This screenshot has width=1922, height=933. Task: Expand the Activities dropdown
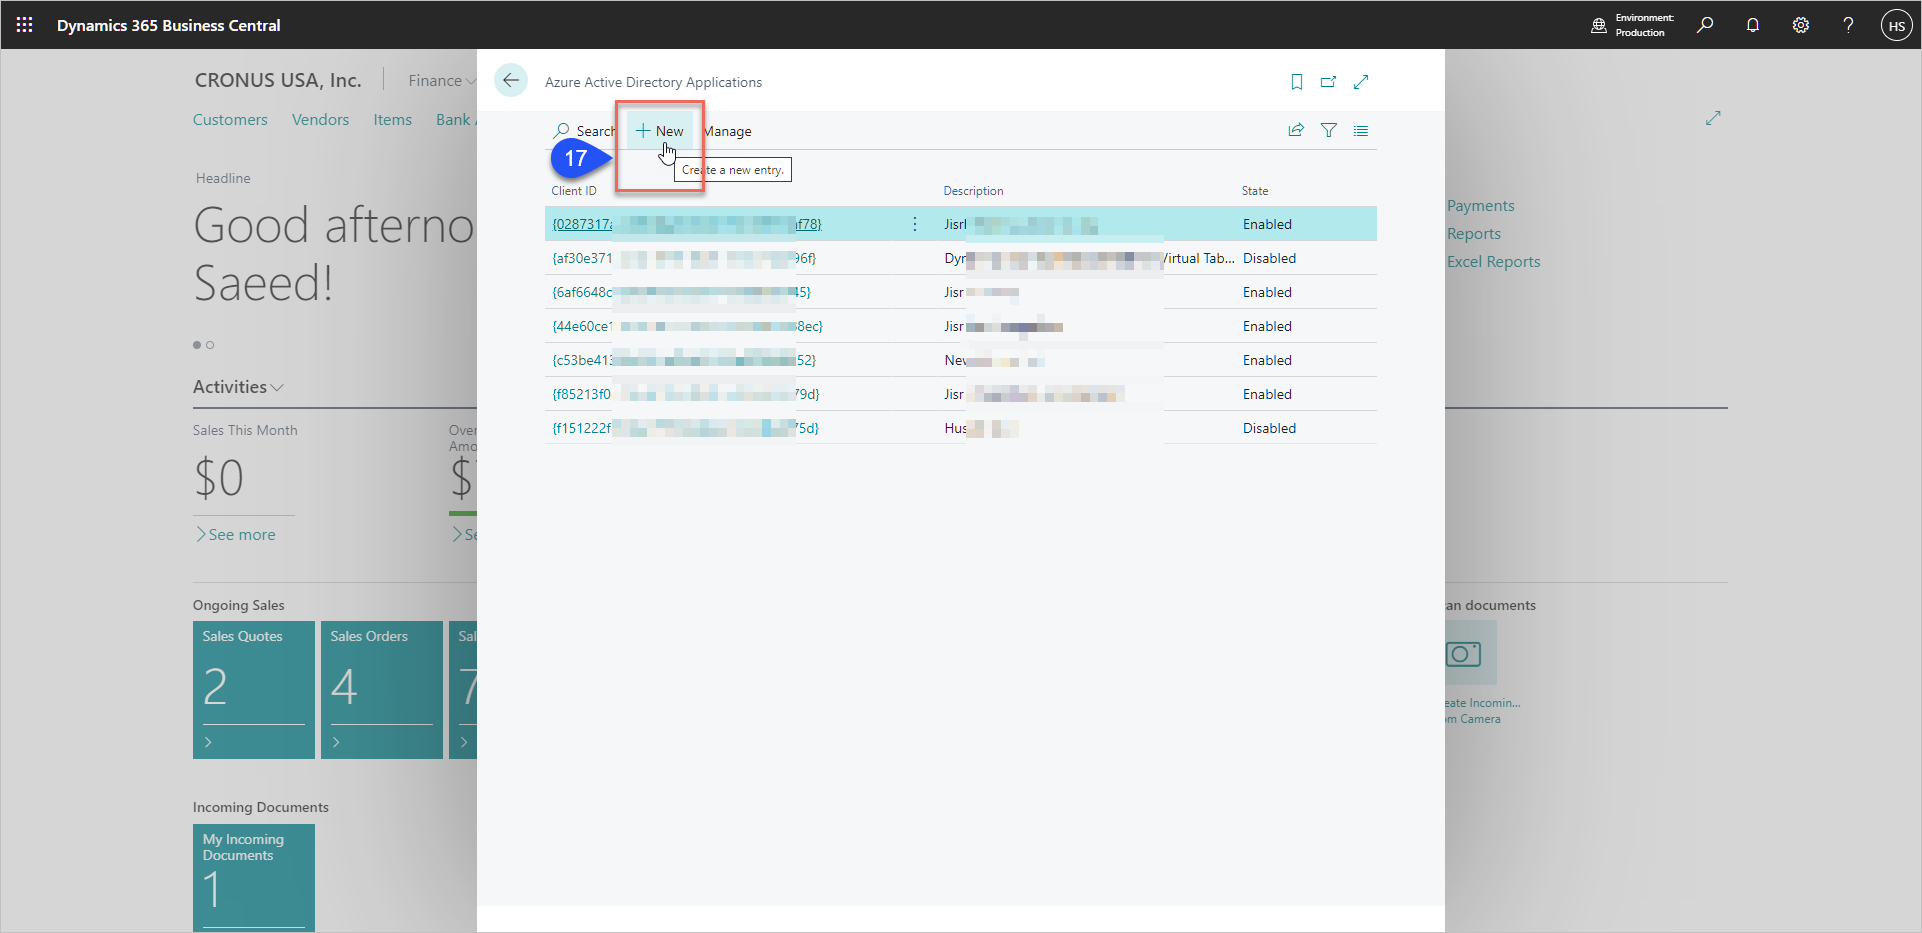pyautogui.click(x=238, y=387)
